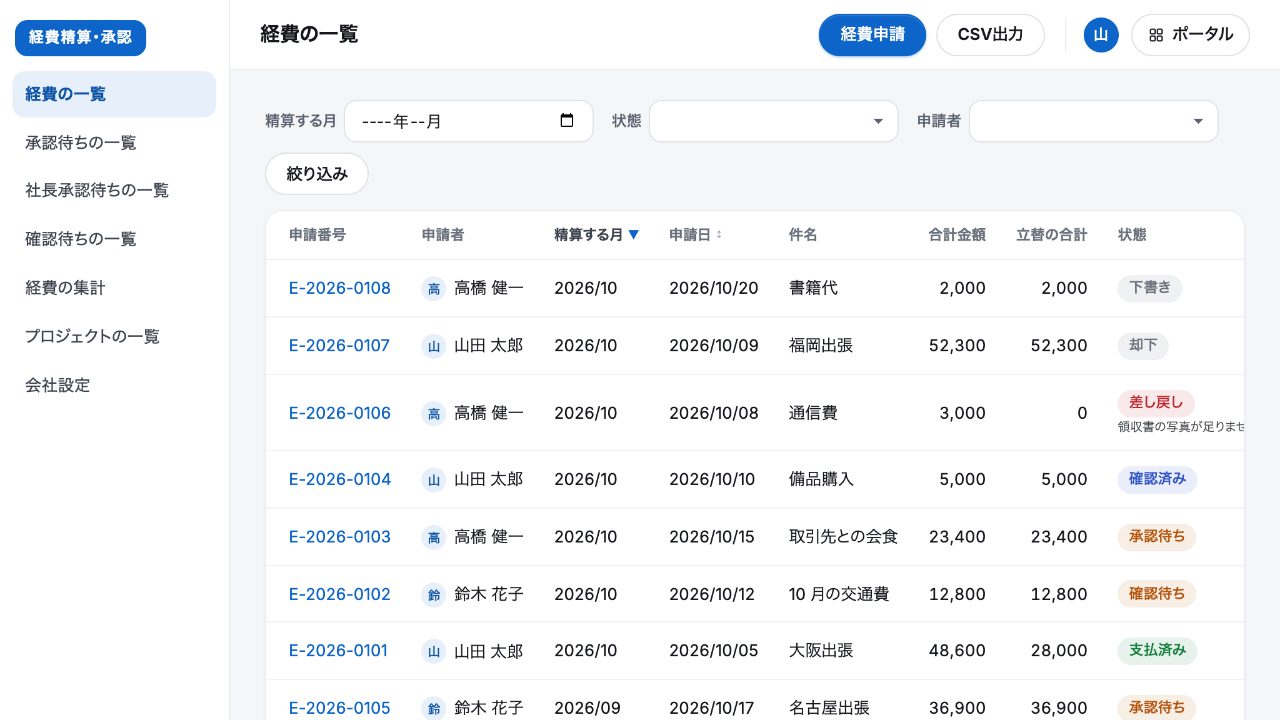Viewport: 1280px width, 720px height.
Task: Click the 精算する月 month input field
Action: pos(469,121)
